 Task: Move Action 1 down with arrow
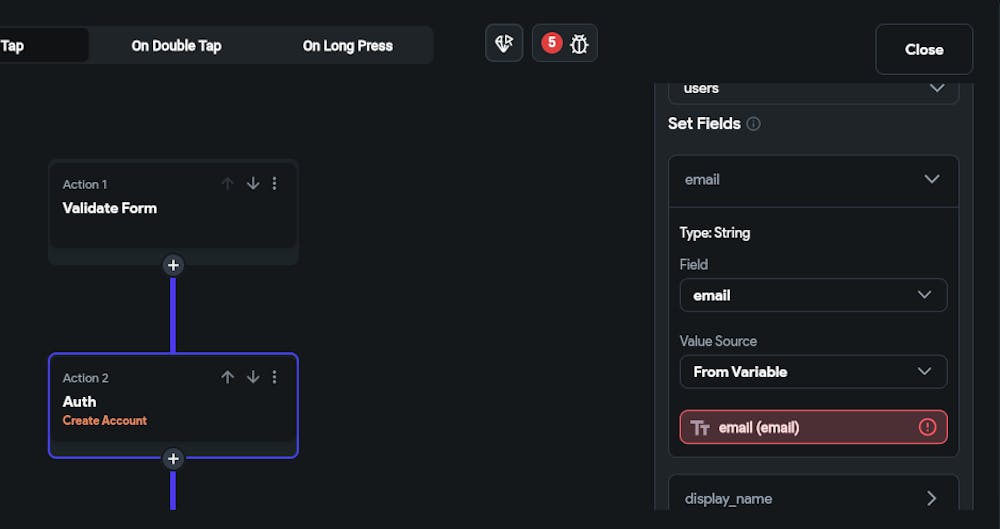point(253,184)
